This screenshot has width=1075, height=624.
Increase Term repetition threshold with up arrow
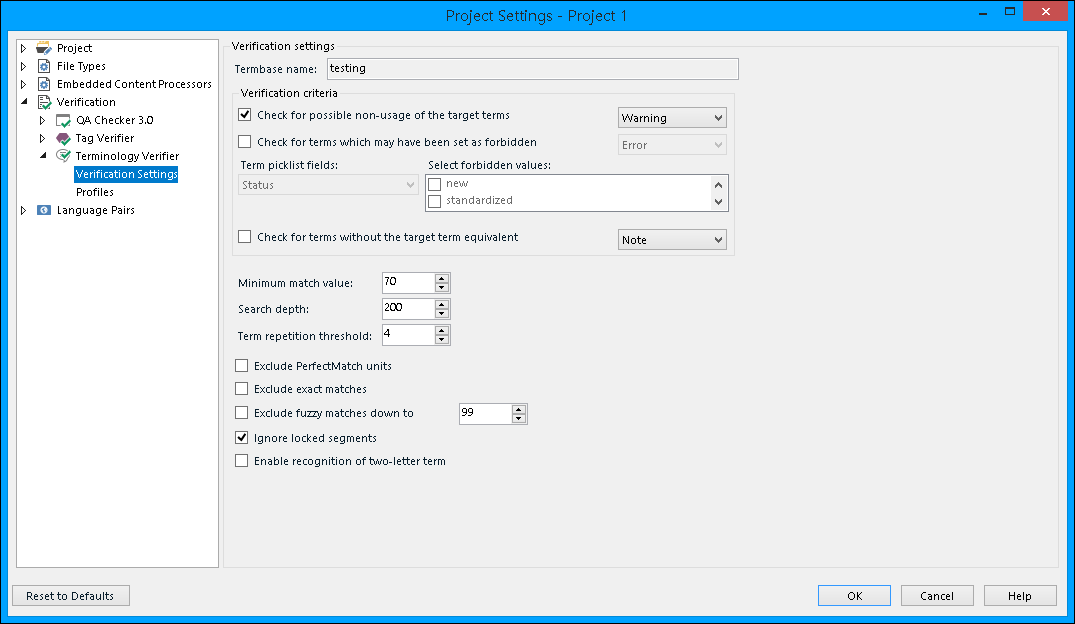(x=442, y=330)
